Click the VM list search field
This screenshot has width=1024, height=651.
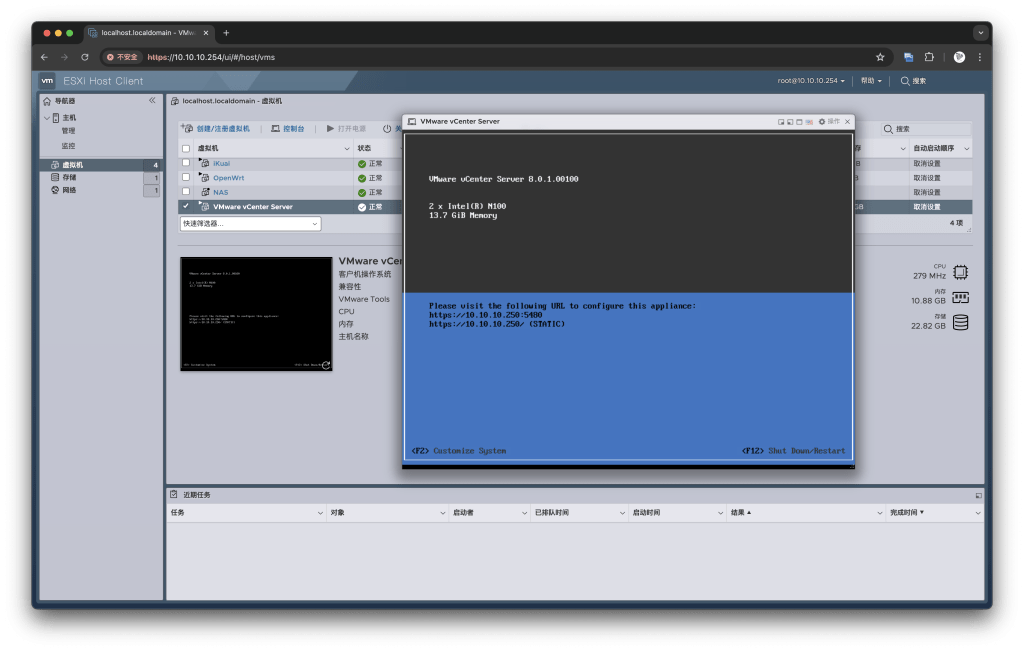pyautogui.click(x=927, y=129)
